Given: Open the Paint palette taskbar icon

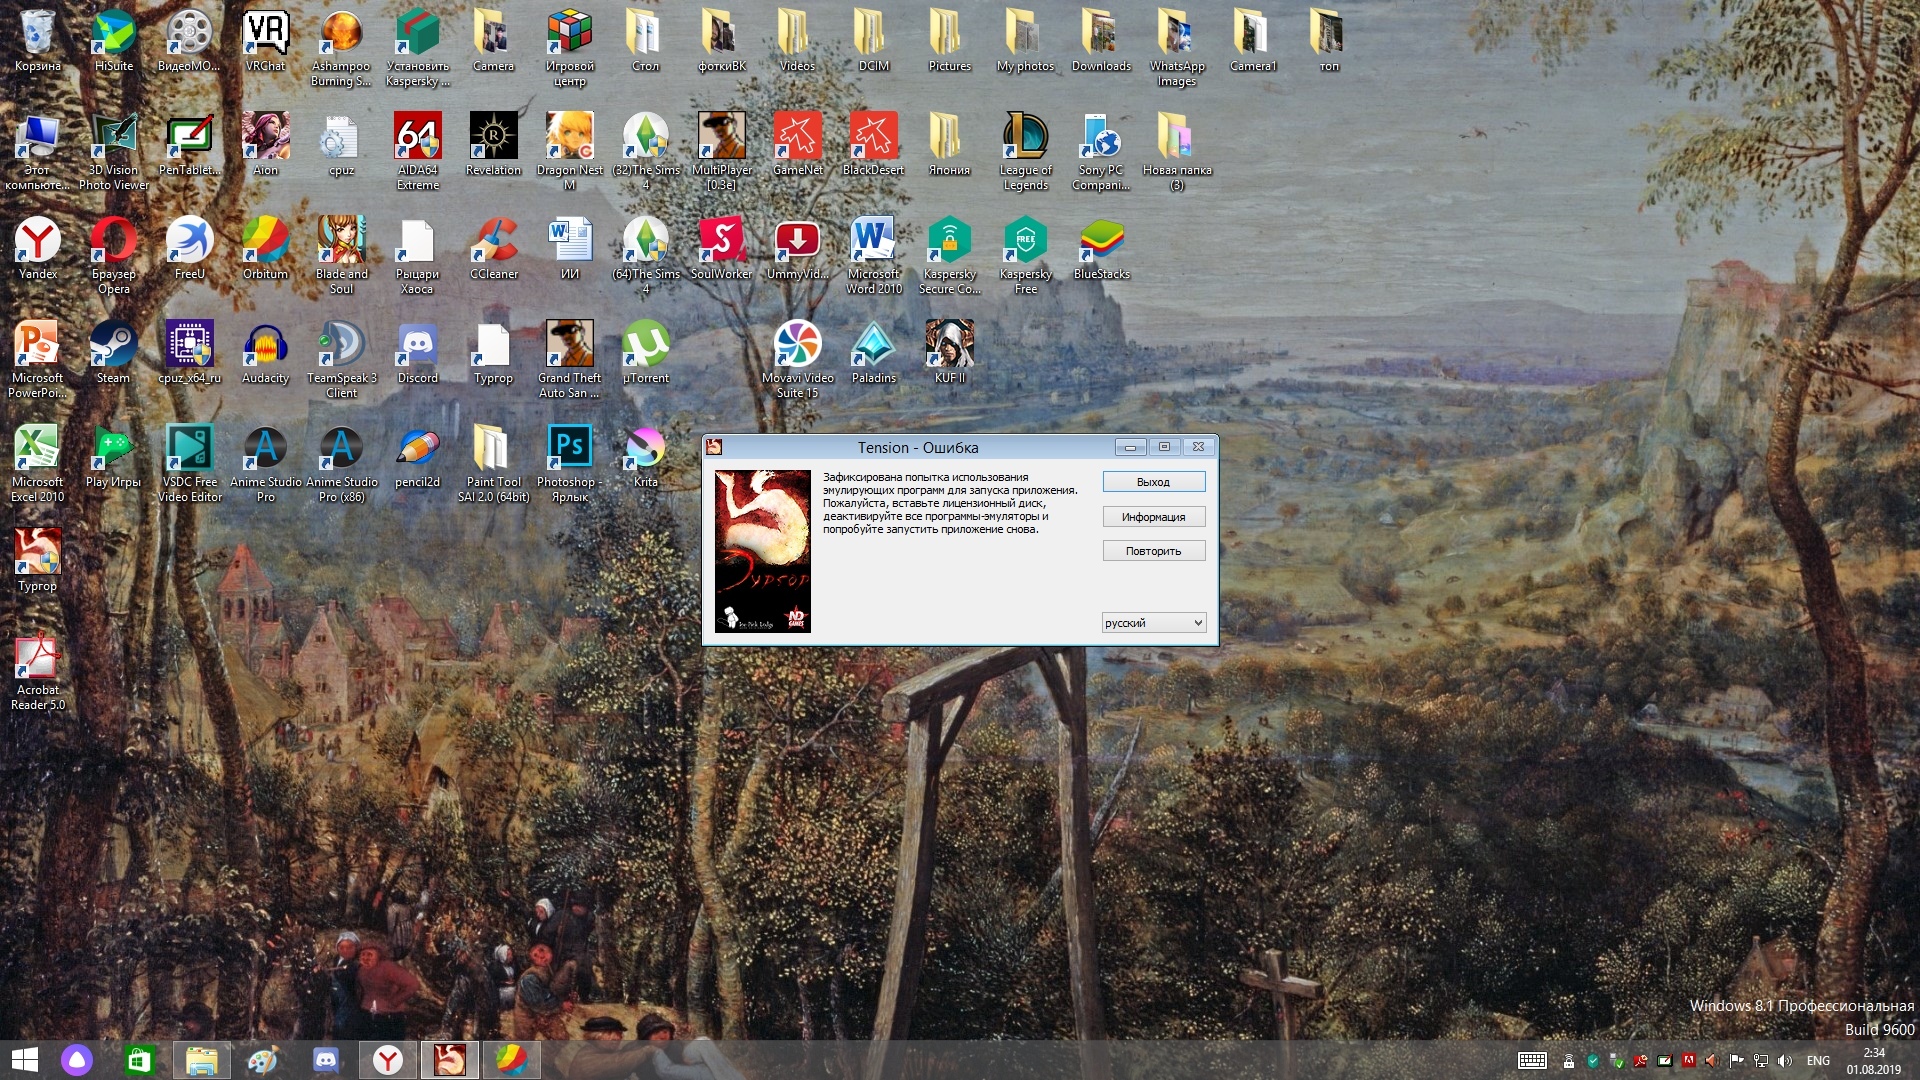Looking at the screenshot, I should pos(263,1060).
